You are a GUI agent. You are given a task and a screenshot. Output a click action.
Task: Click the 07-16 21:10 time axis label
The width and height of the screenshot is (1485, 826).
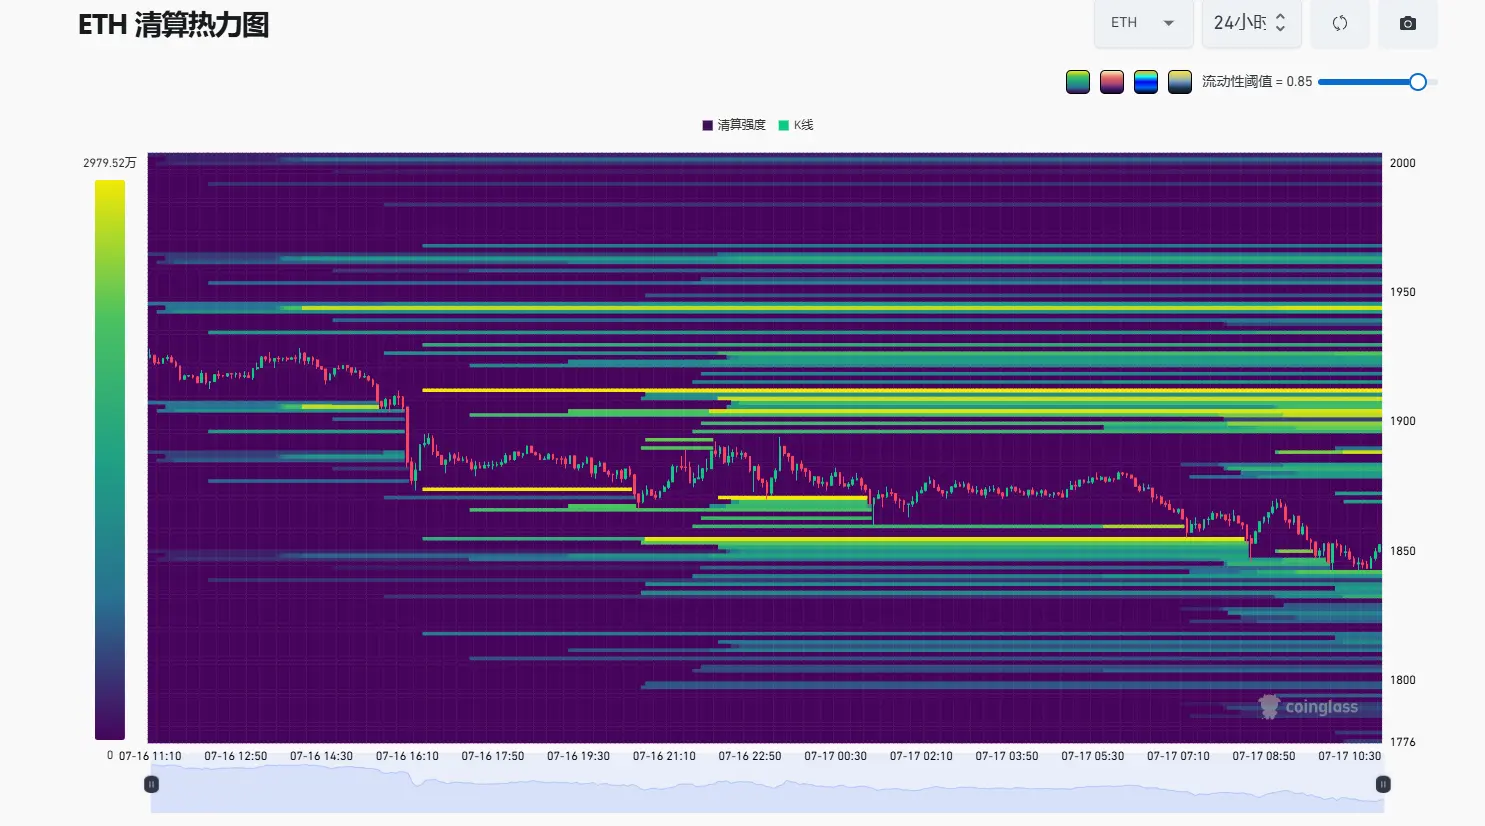[x=664, y=756]
